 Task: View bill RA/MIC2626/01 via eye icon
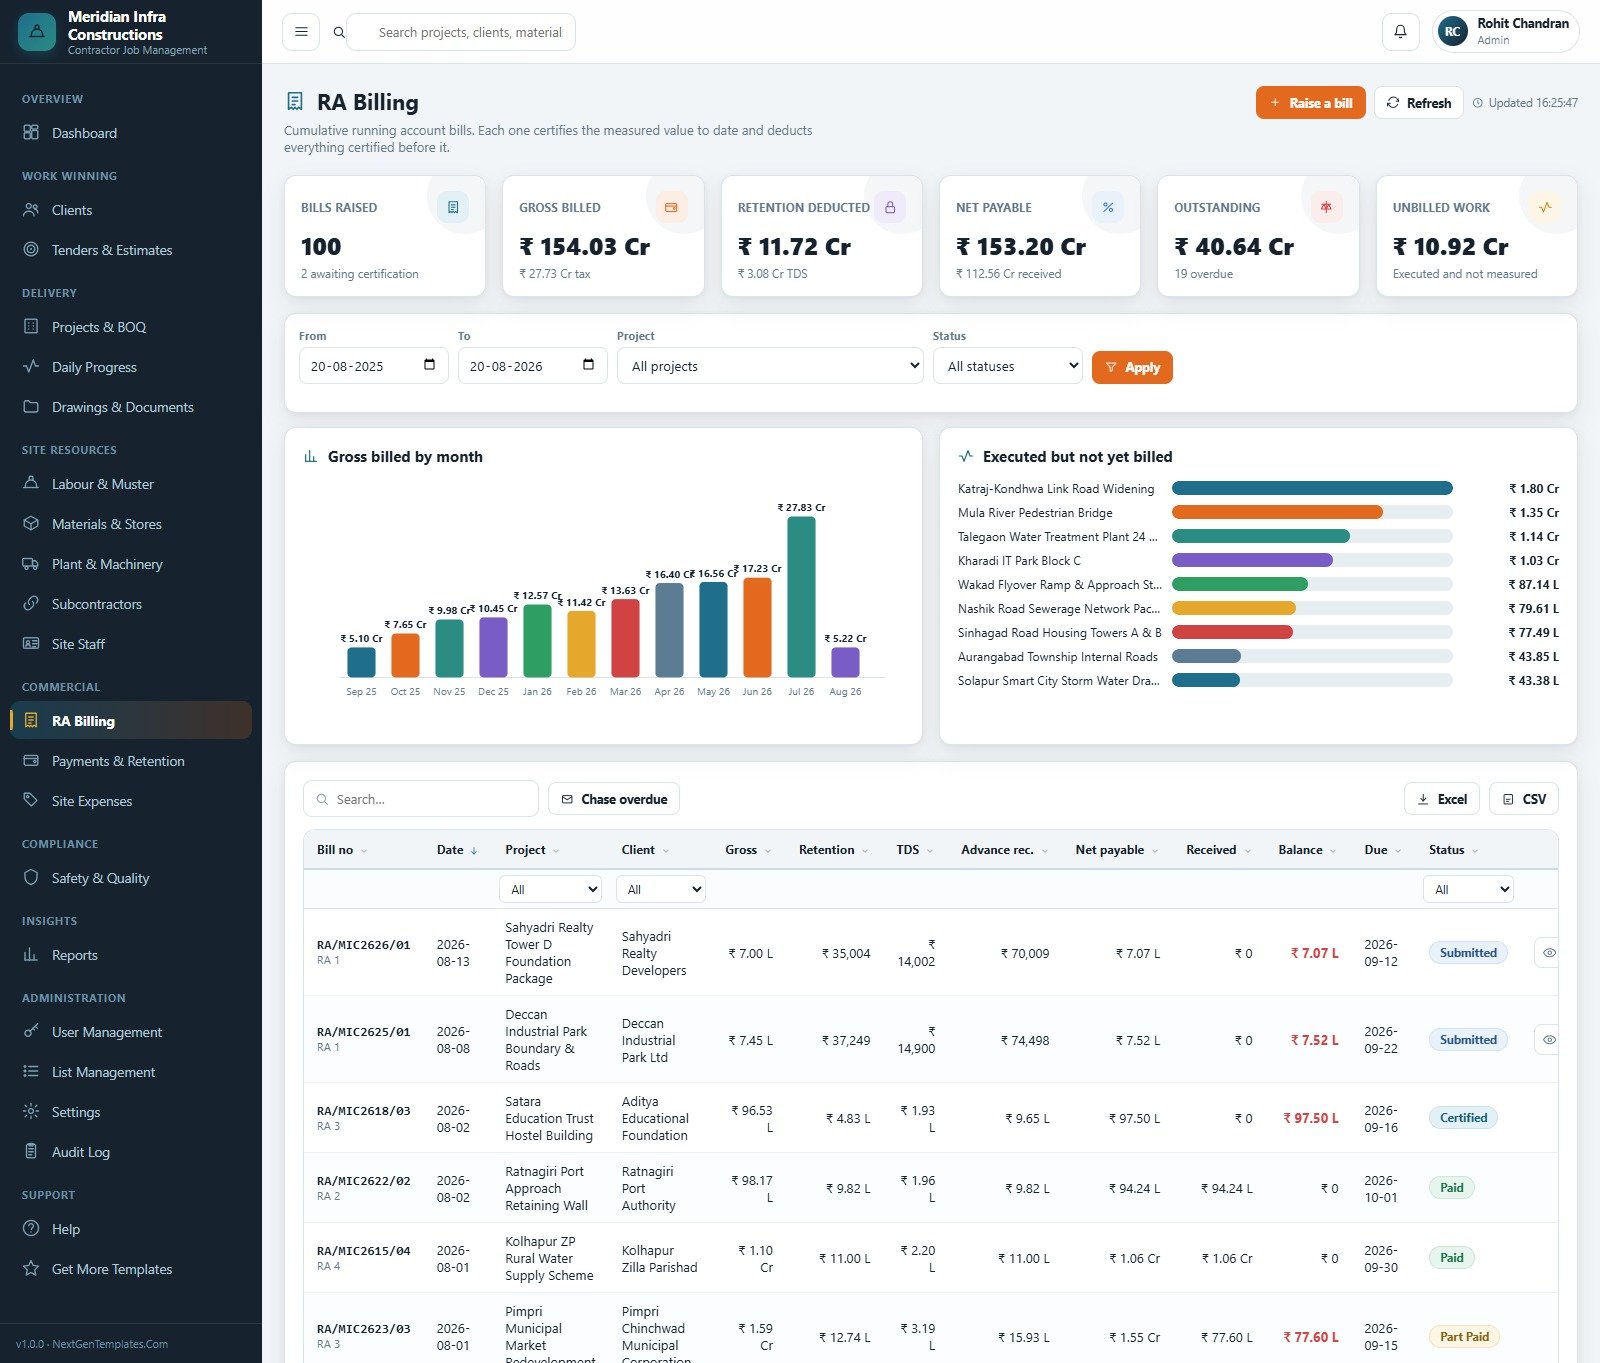[x=1548, y=953]
